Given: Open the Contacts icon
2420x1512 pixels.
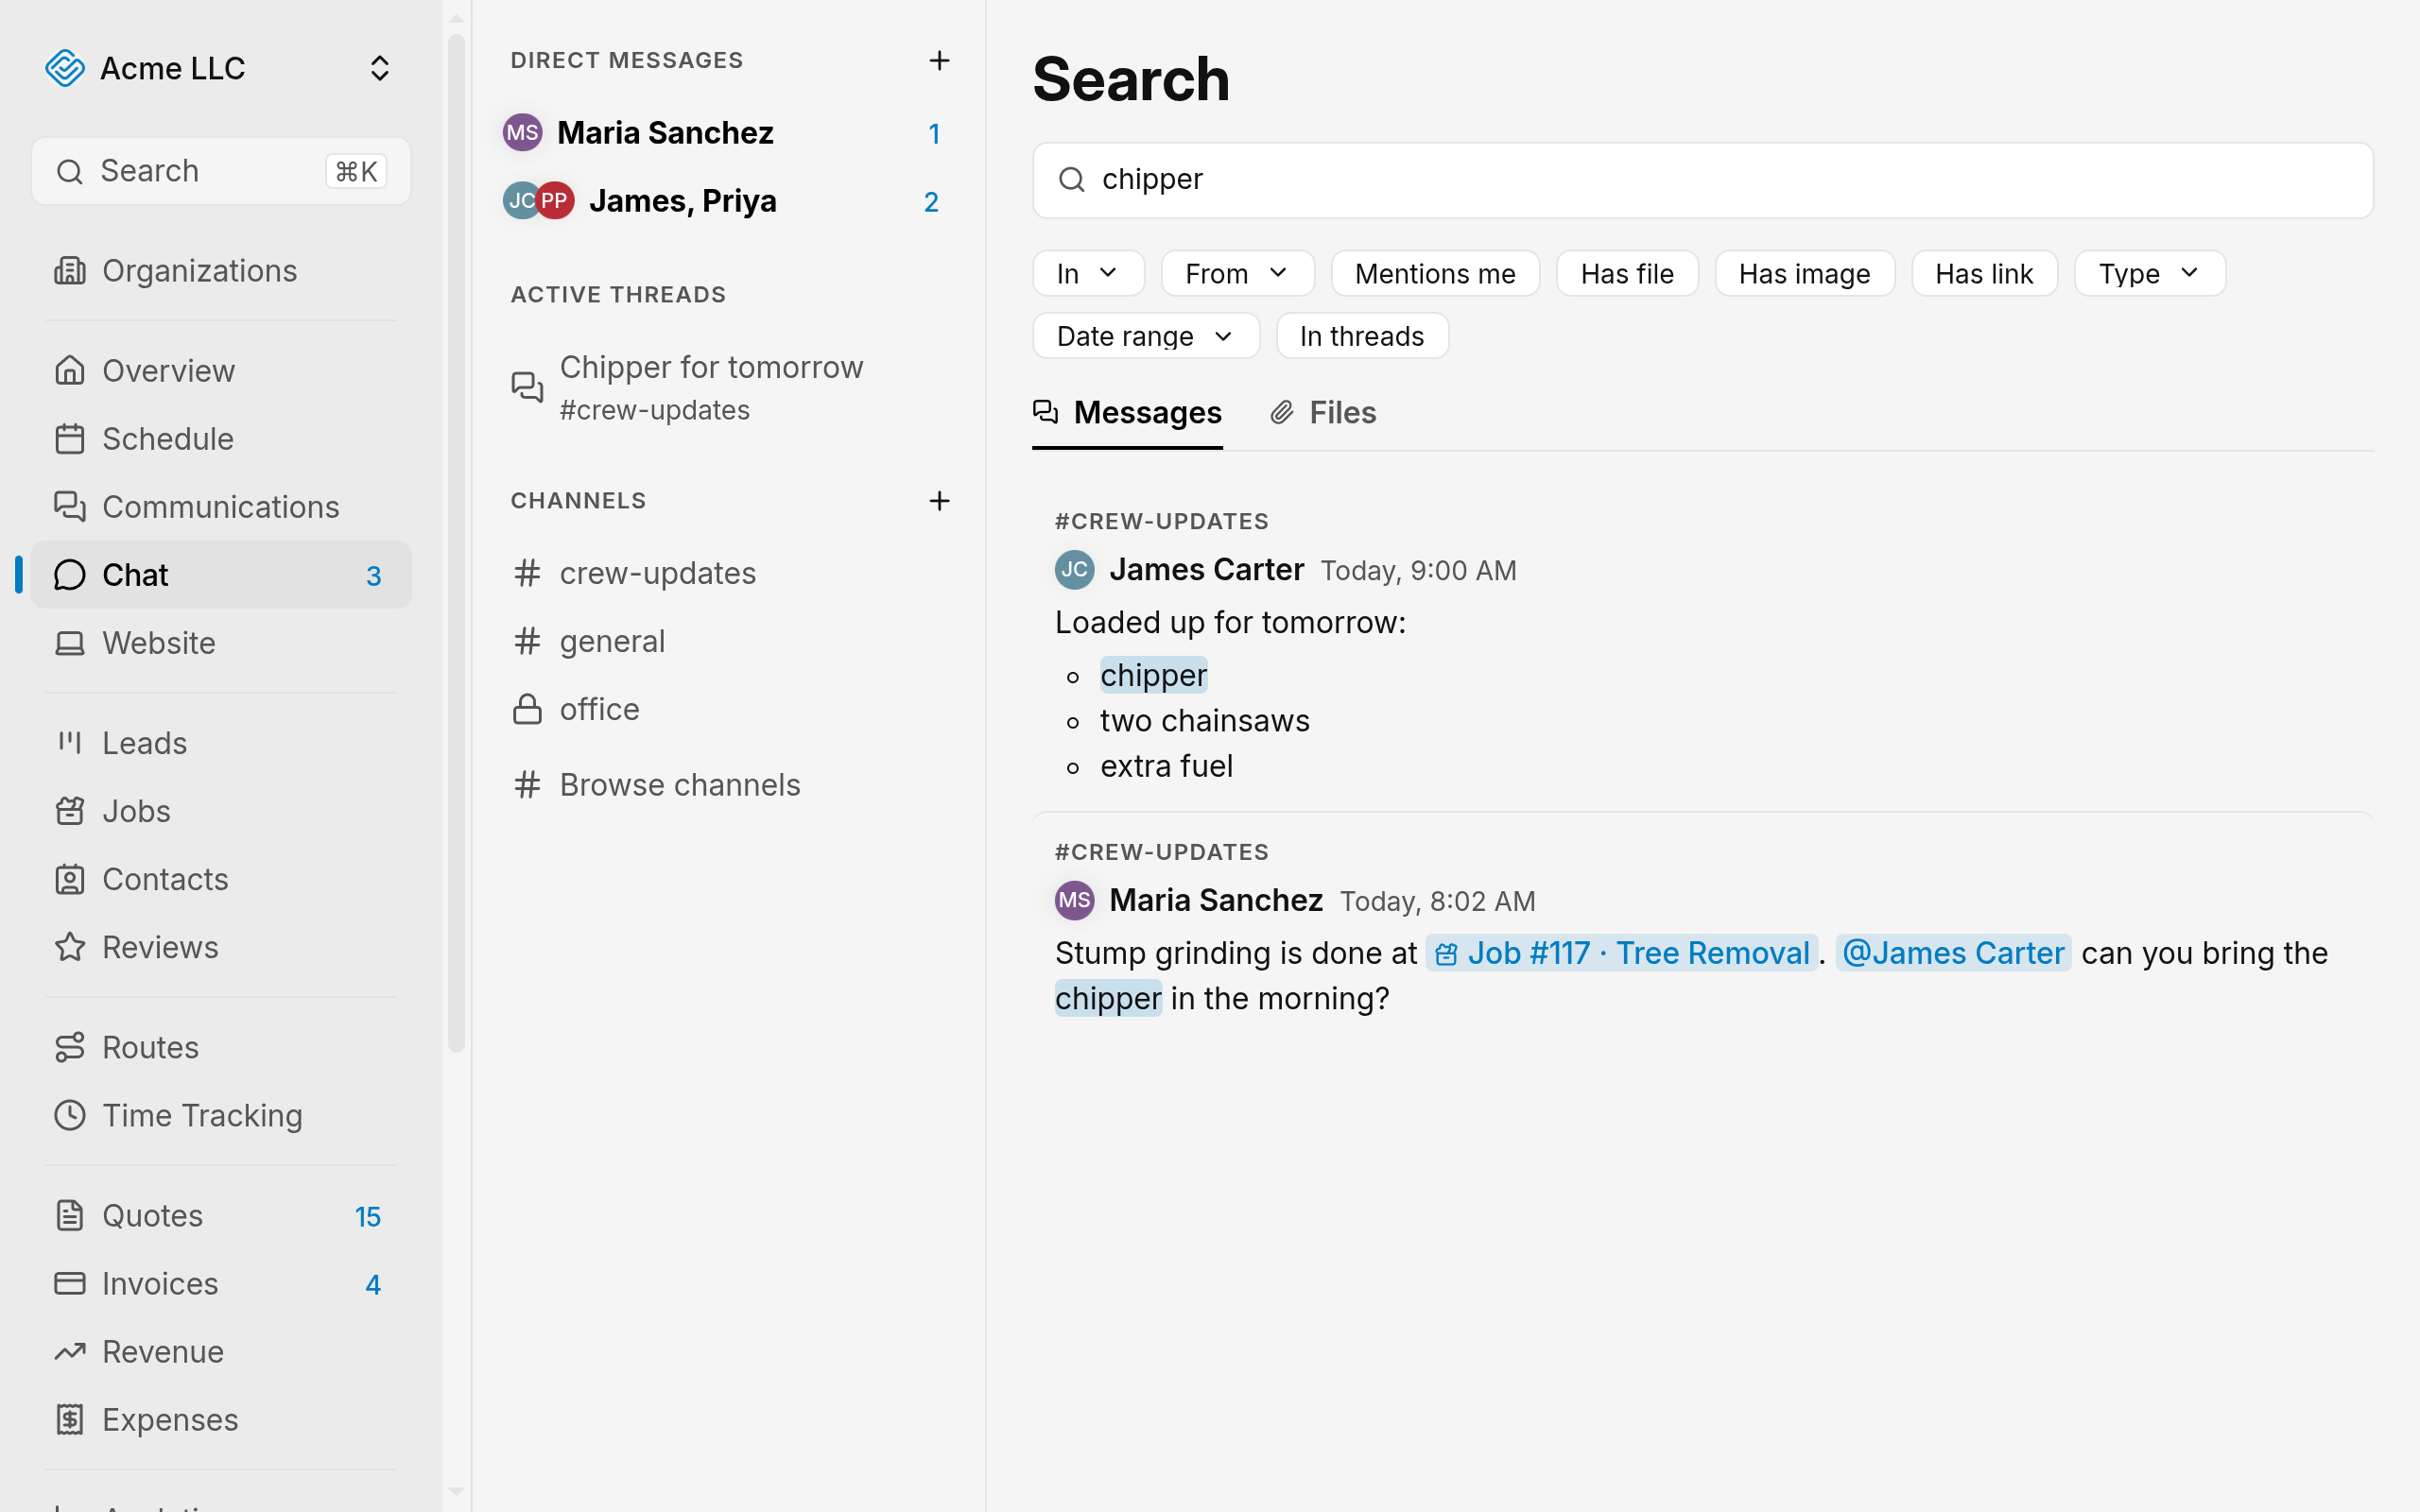Looking at the screenshot, I should (x=70, y=879).
